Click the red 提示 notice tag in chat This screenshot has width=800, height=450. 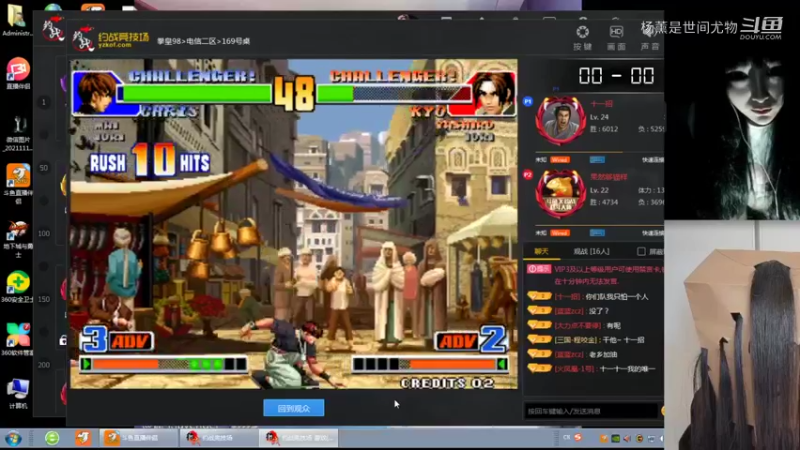[x=538, y=269]
